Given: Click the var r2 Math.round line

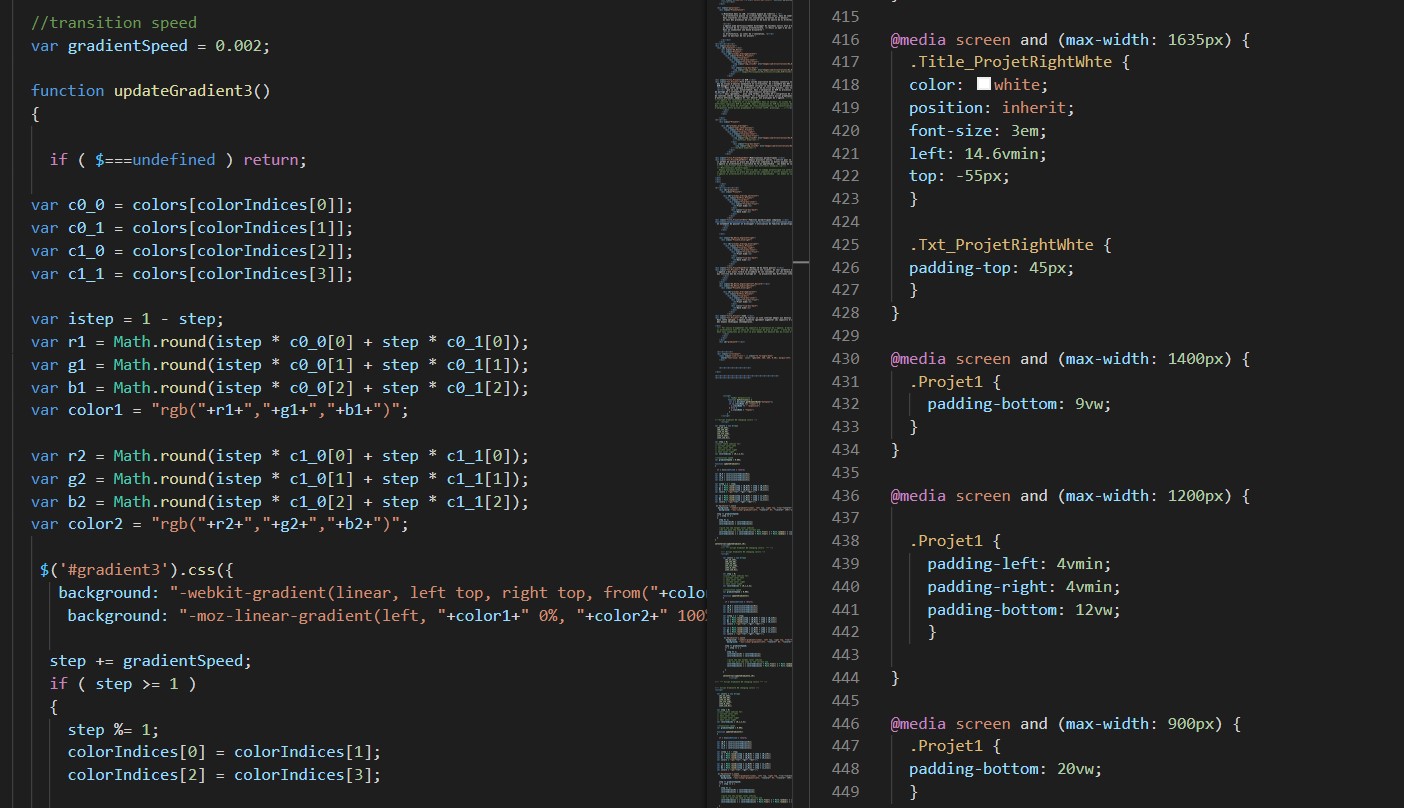Looking at the screenshot, I should (x=280, y=456).
